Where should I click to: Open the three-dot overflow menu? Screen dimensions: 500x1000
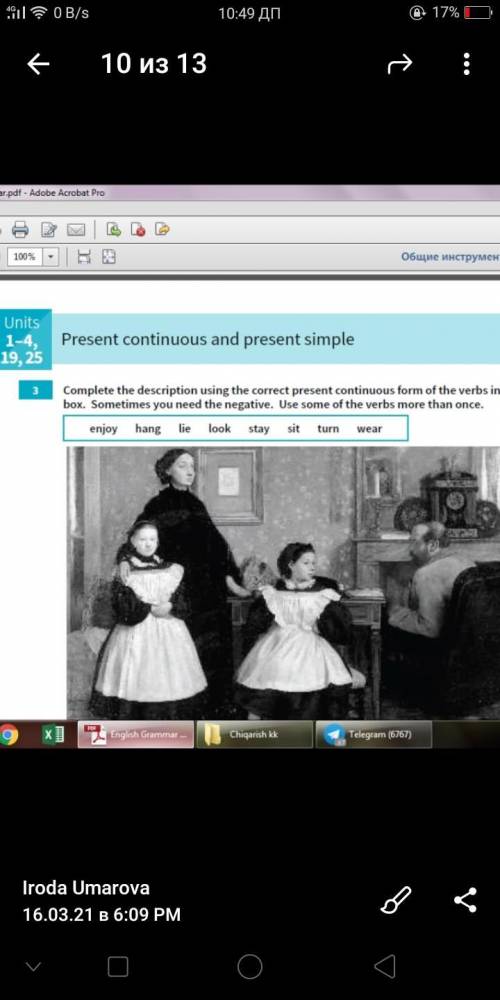coord(467,64)
